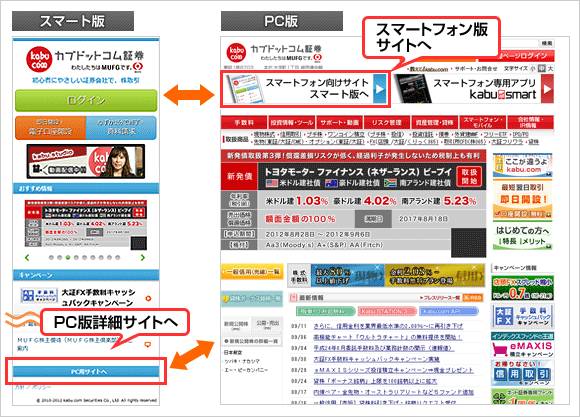Screen dimensions: 580x417
Task: Open 店頭FXスプレッド縮小 0.7 banner
Action: coord(522,288)
